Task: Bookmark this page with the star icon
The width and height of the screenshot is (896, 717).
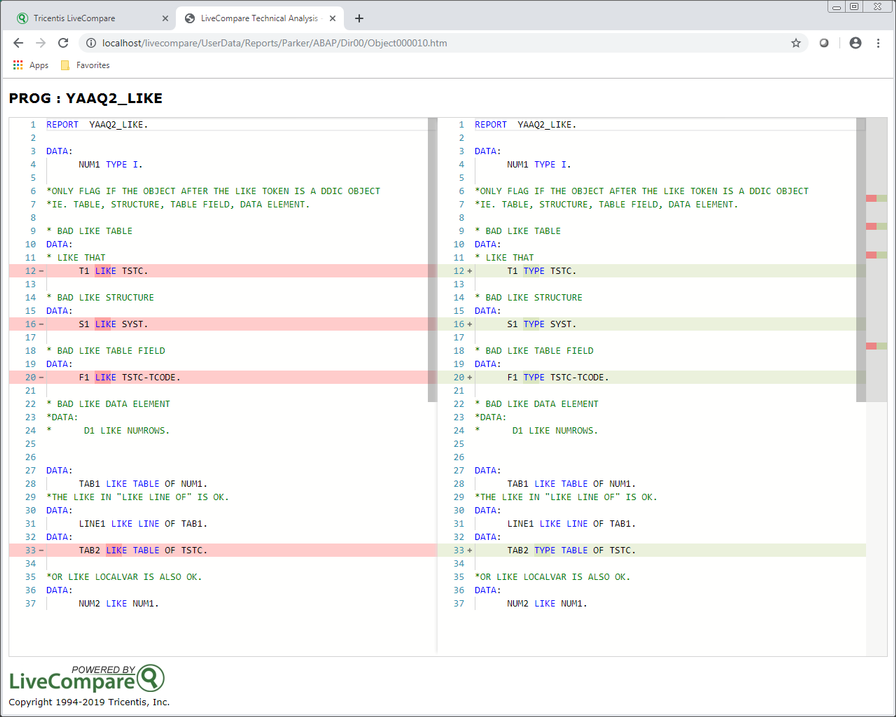Action: 796,43
